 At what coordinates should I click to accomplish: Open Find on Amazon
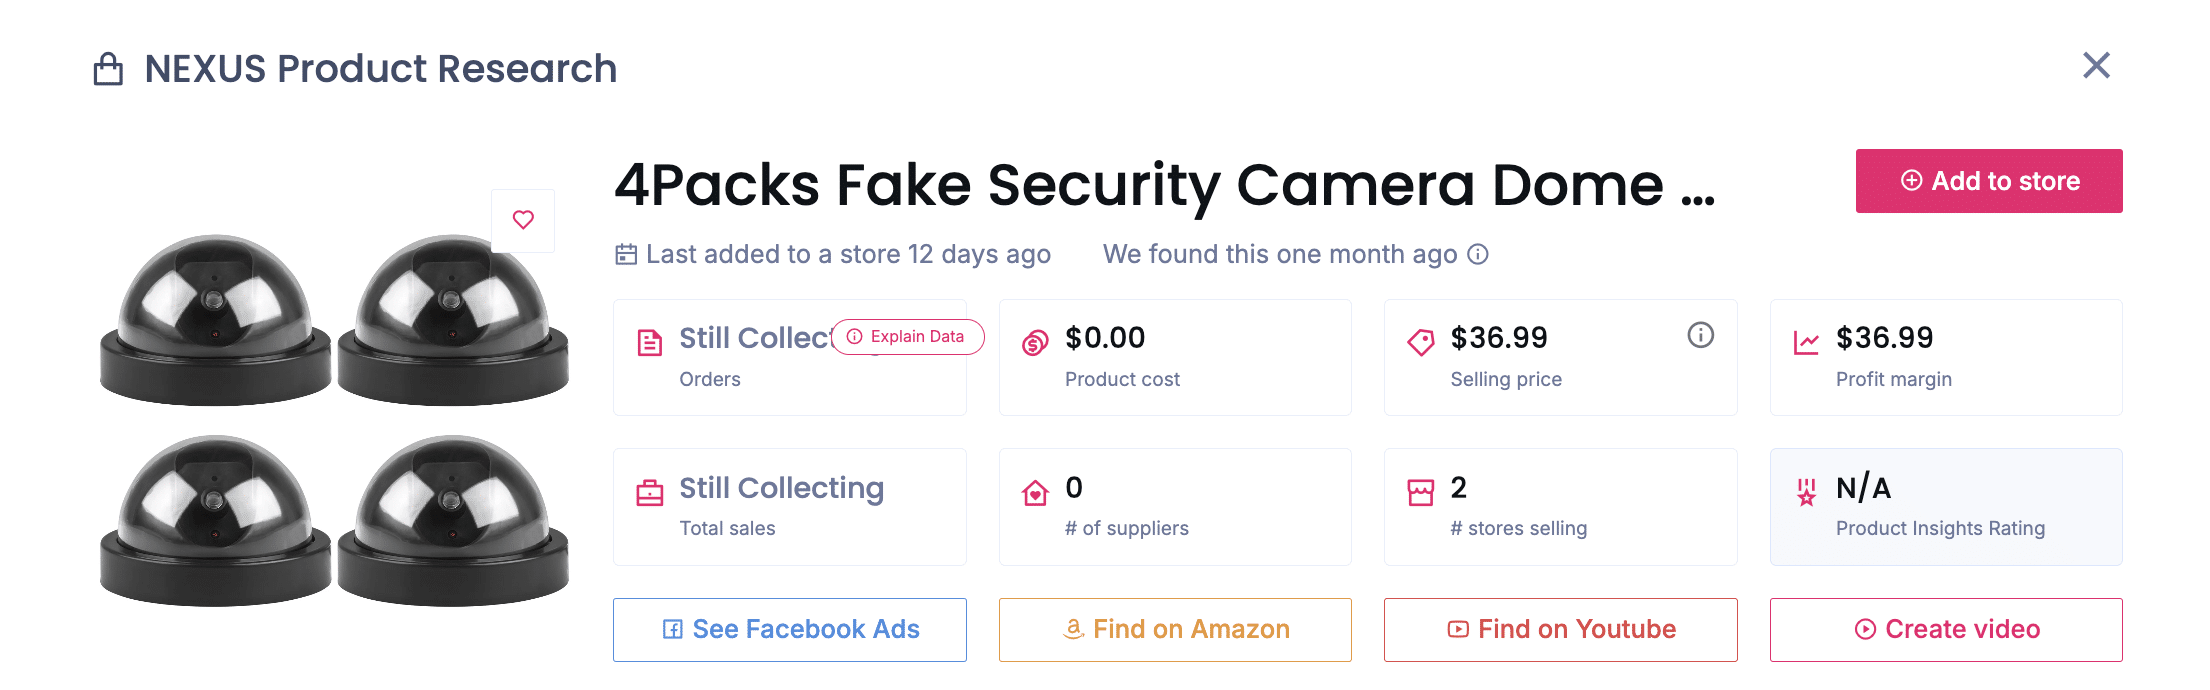(1175, 629)
